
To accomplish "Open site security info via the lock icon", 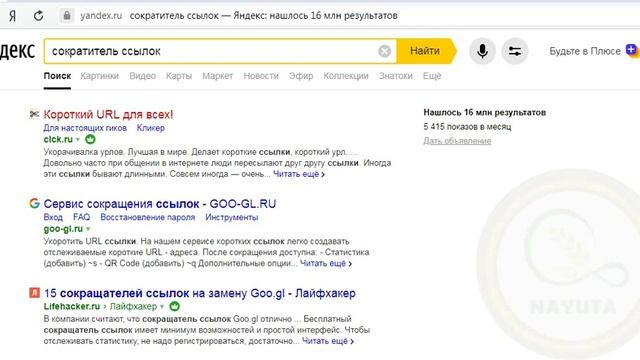I will 67,16.
